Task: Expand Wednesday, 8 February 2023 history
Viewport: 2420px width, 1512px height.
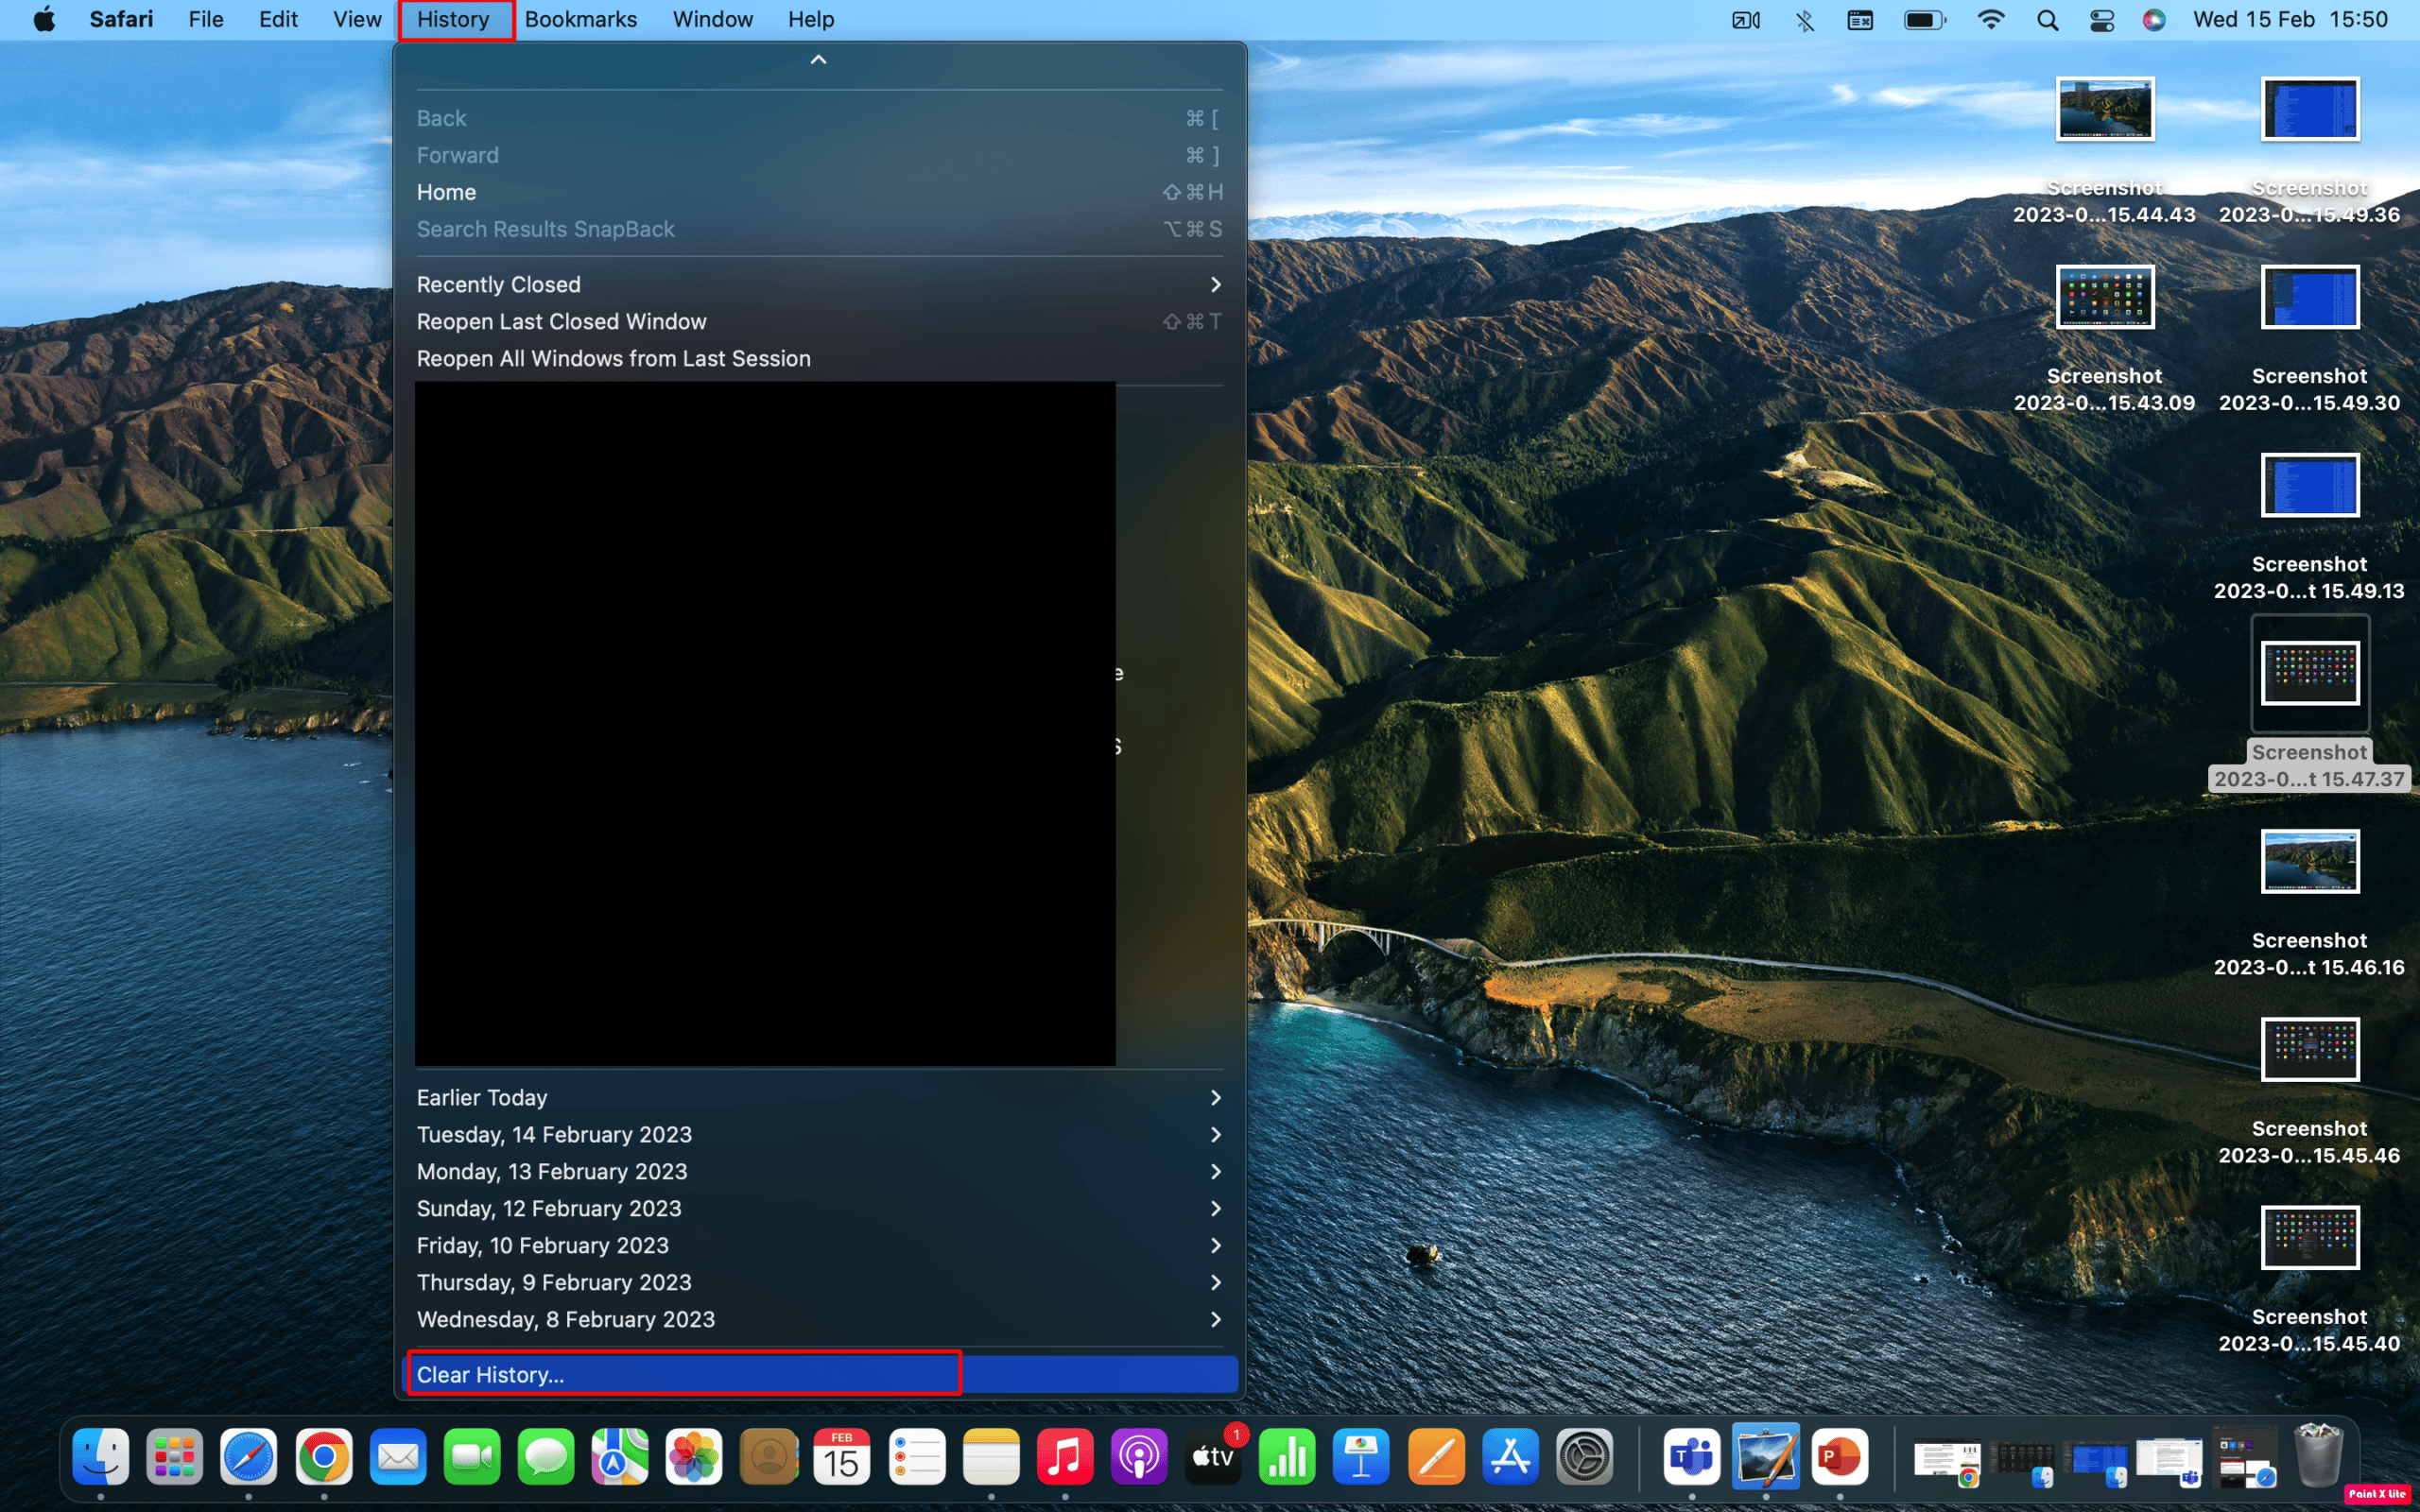Action: pyautogui.click(x=818, y=1320)
